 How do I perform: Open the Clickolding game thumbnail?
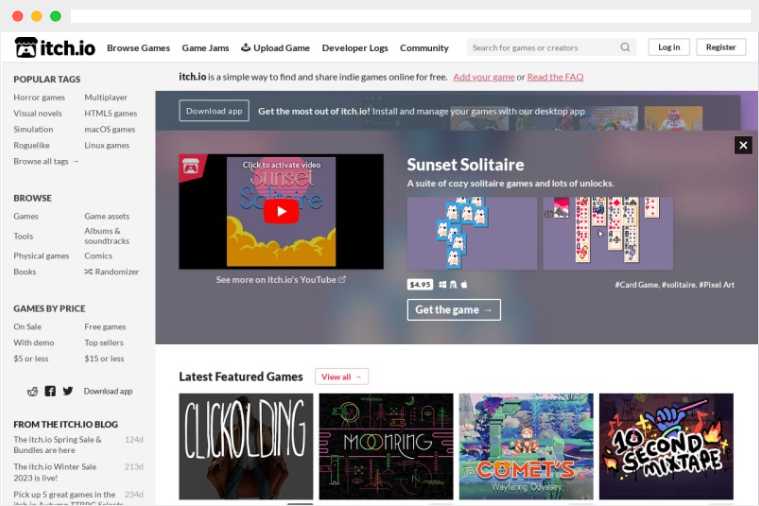246,446
